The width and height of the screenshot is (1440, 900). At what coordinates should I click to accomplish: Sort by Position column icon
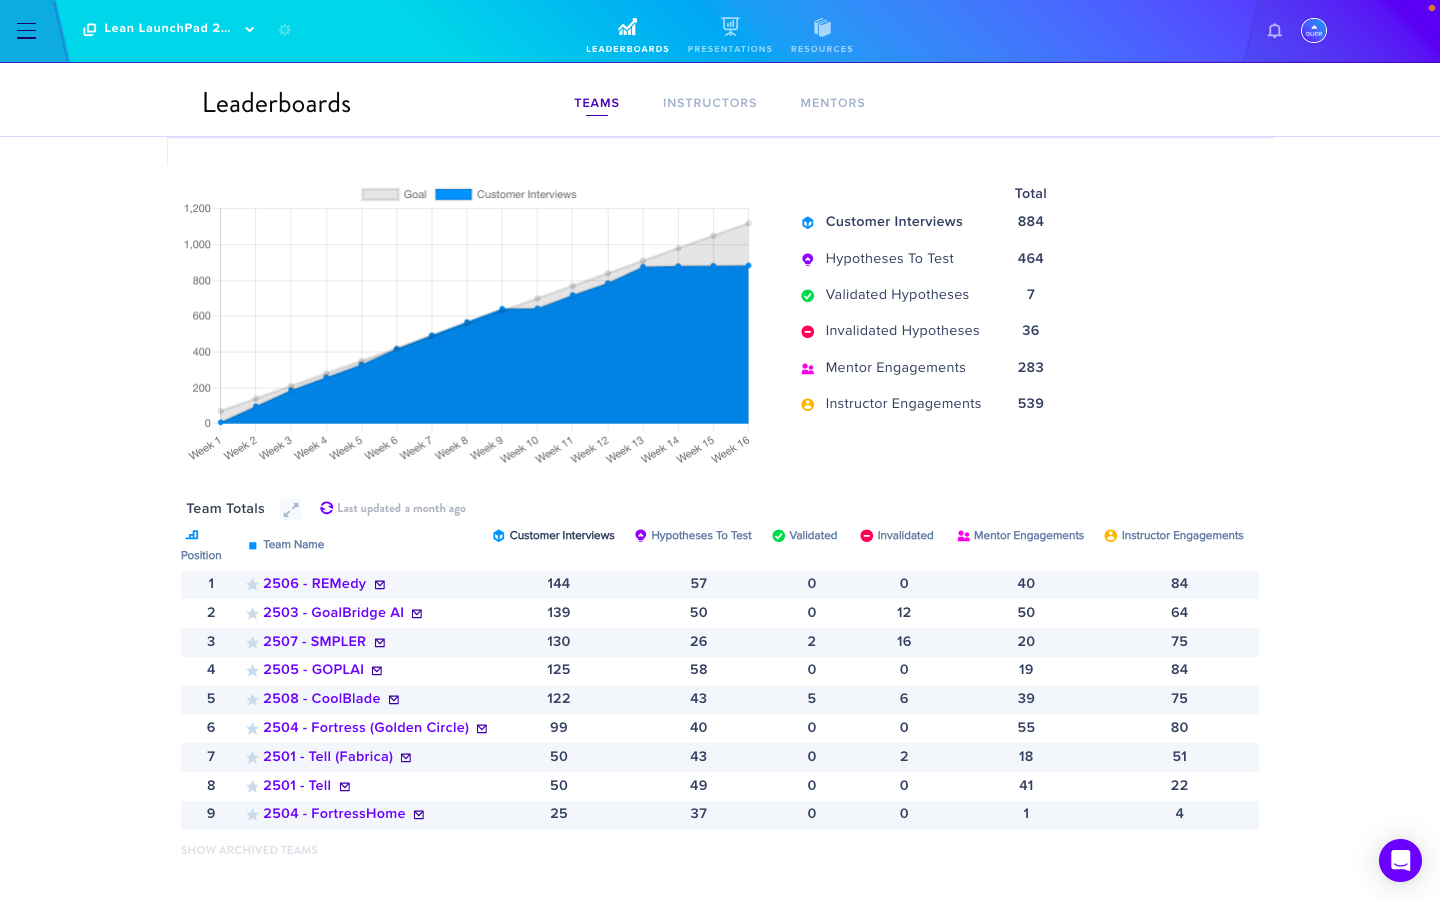pos(192,535)
